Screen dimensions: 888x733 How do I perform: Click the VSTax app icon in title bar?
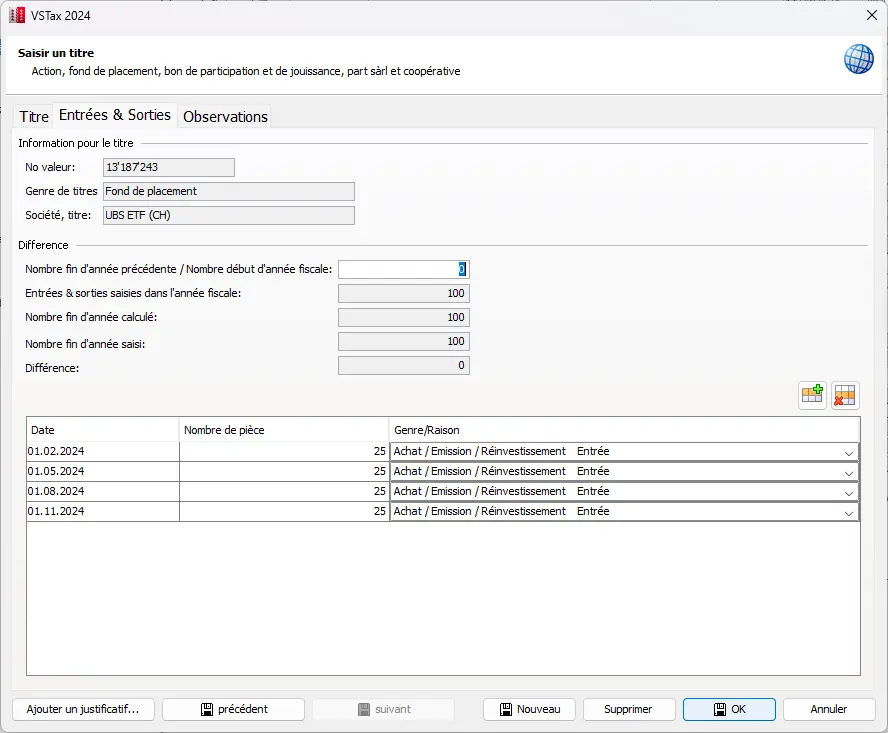point(17,14)
